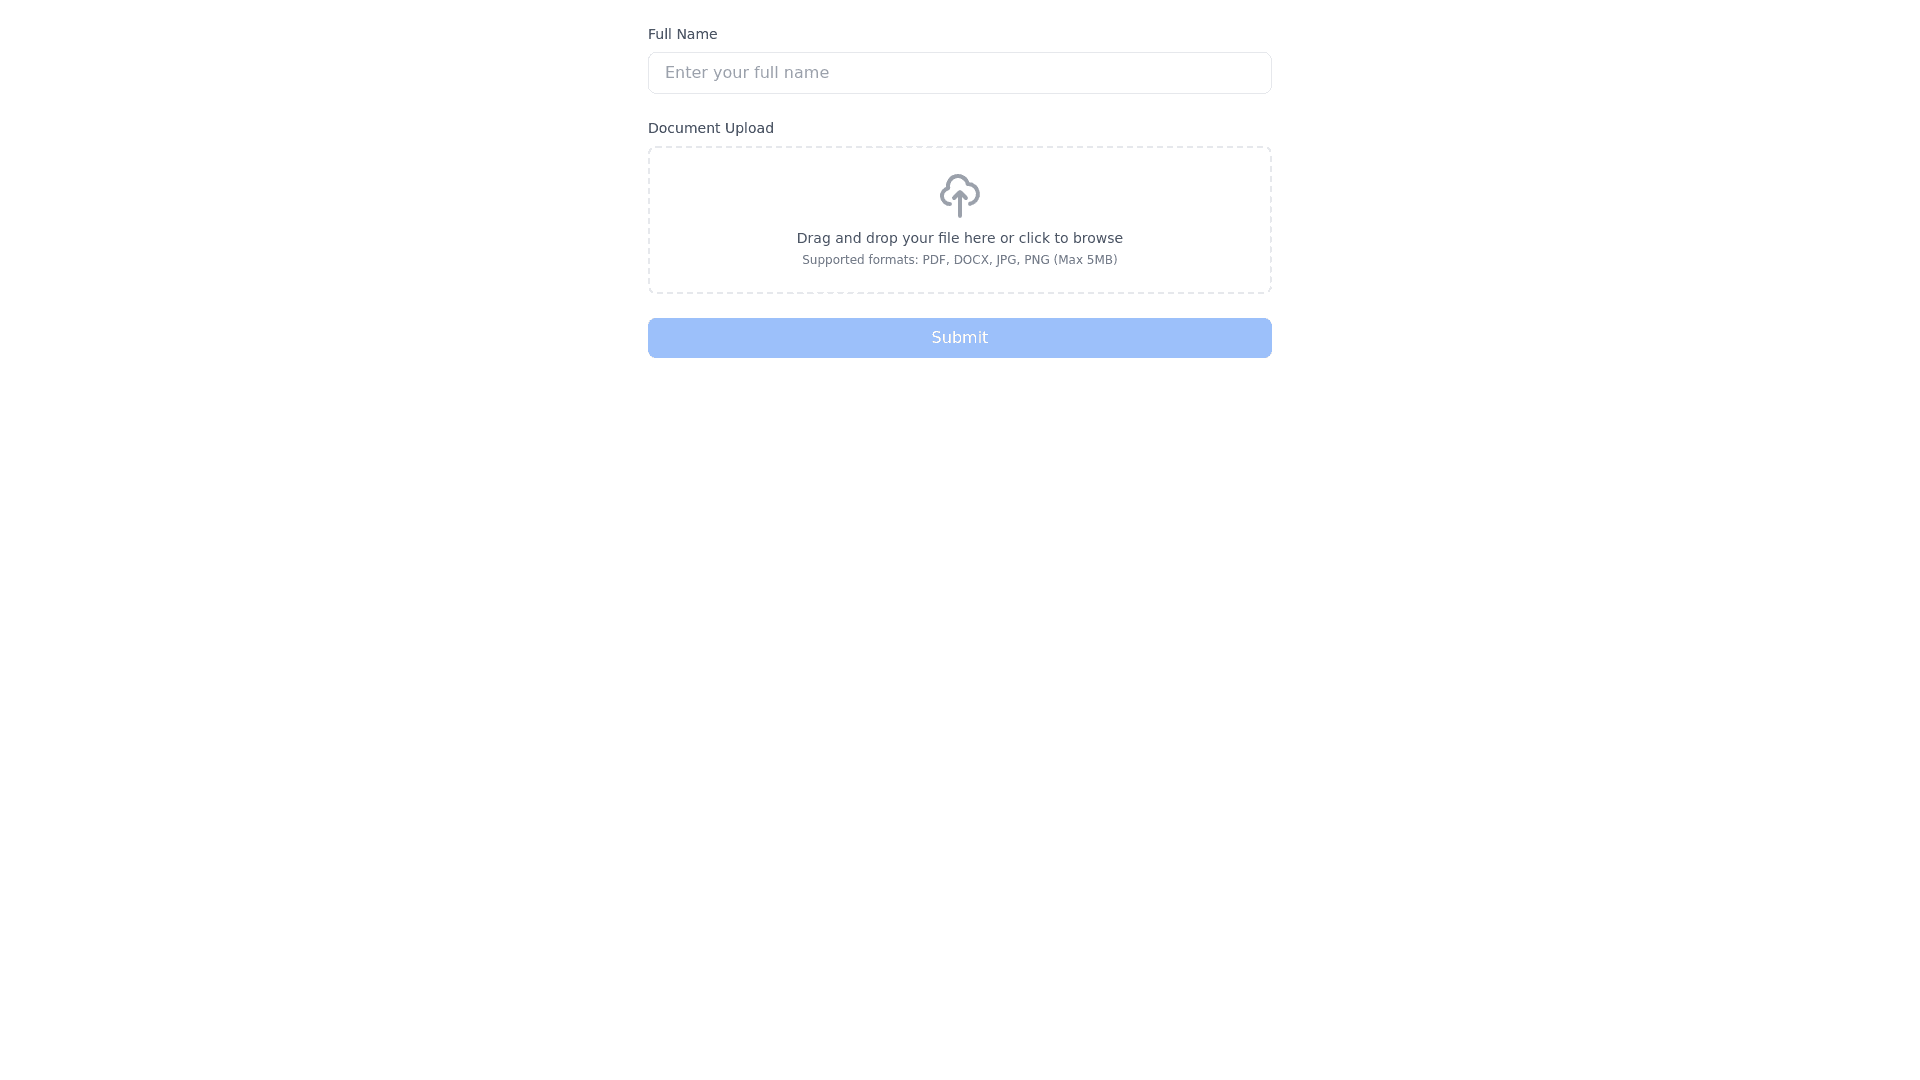Open file browser via dashed dropzone
The image size is (1920, 1080).
pos(959,220)
